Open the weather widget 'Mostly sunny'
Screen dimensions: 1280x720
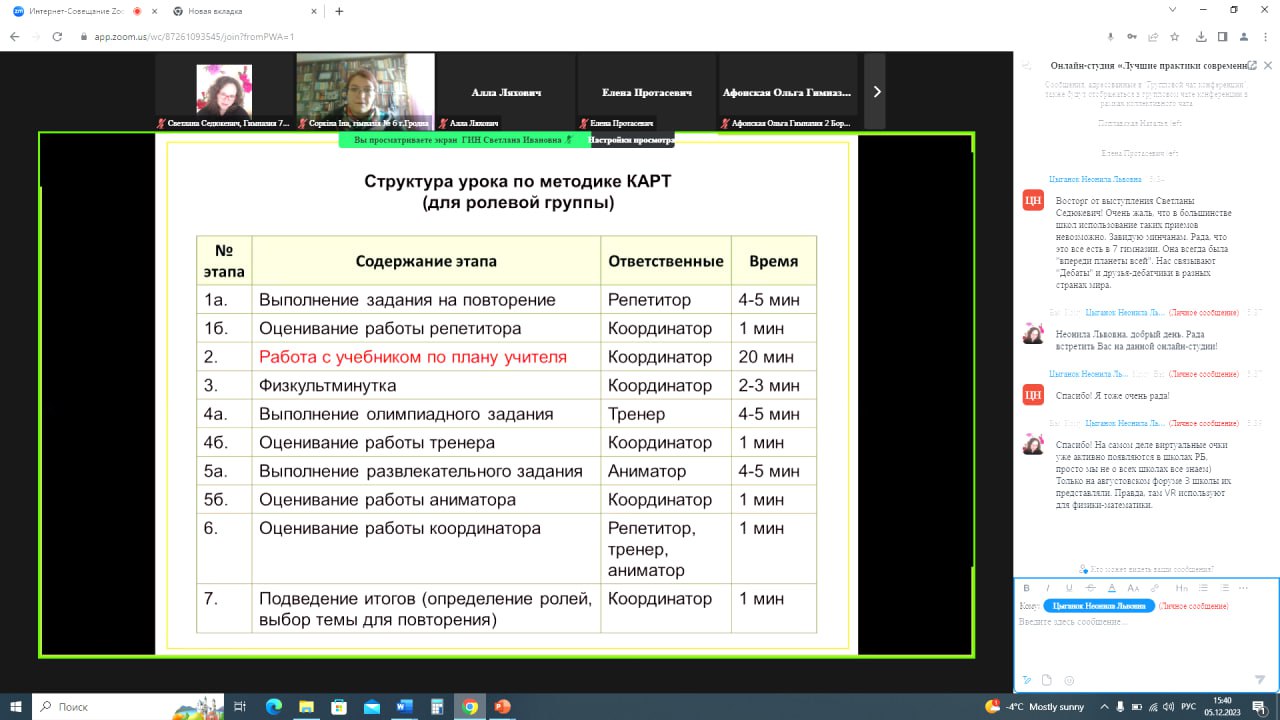(x=1034, y=706)
